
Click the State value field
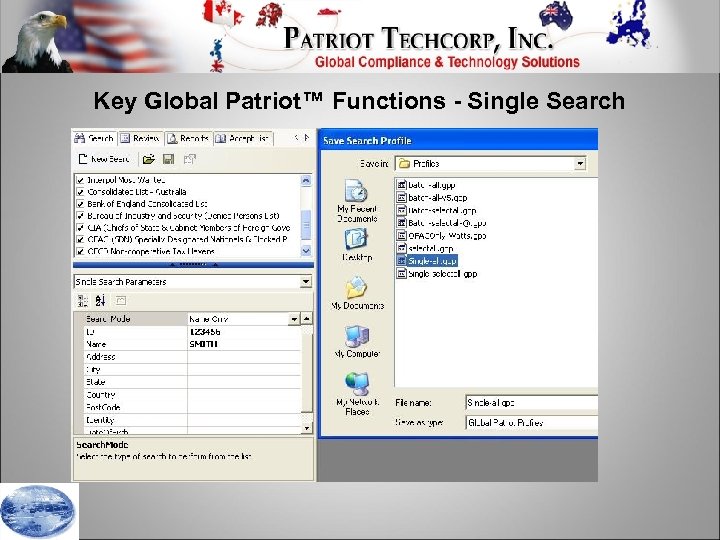(244, 382)
